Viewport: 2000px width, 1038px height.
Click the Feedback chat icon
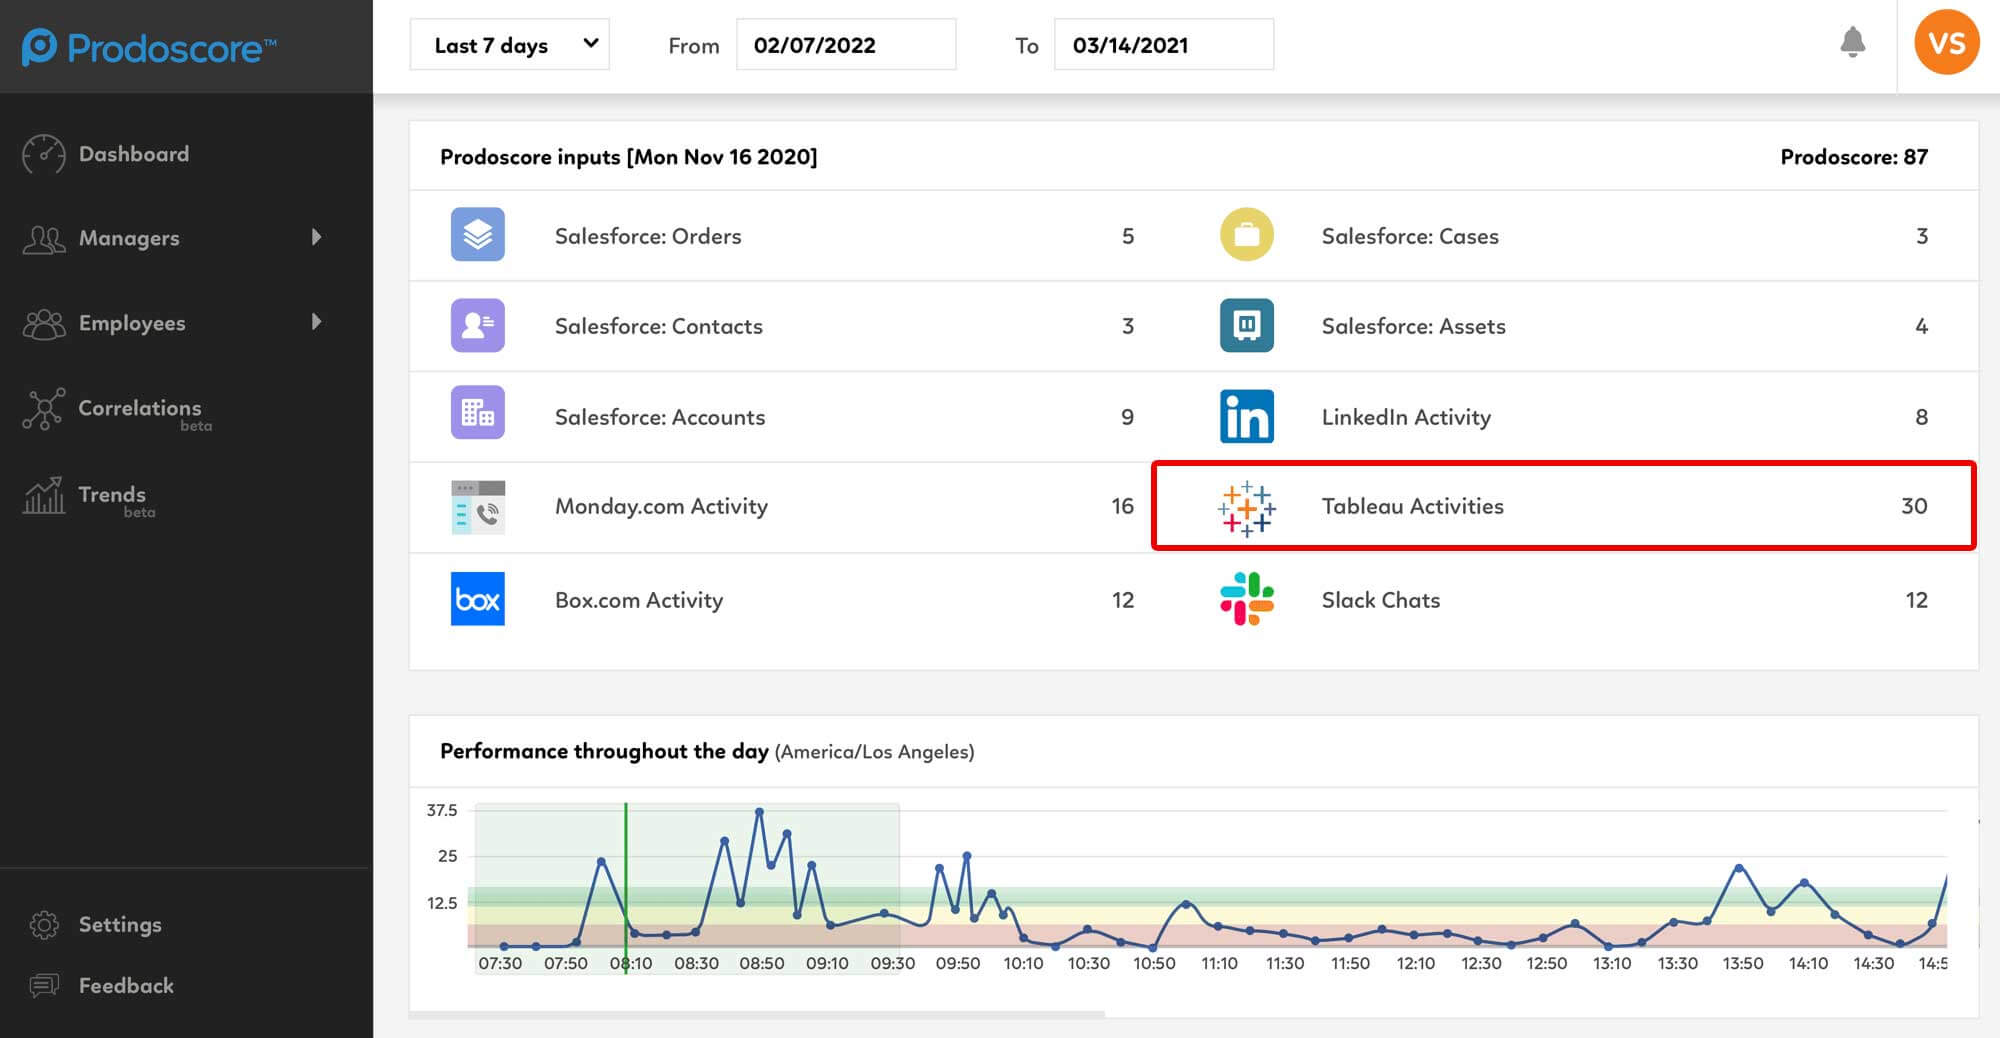point(44,986)
